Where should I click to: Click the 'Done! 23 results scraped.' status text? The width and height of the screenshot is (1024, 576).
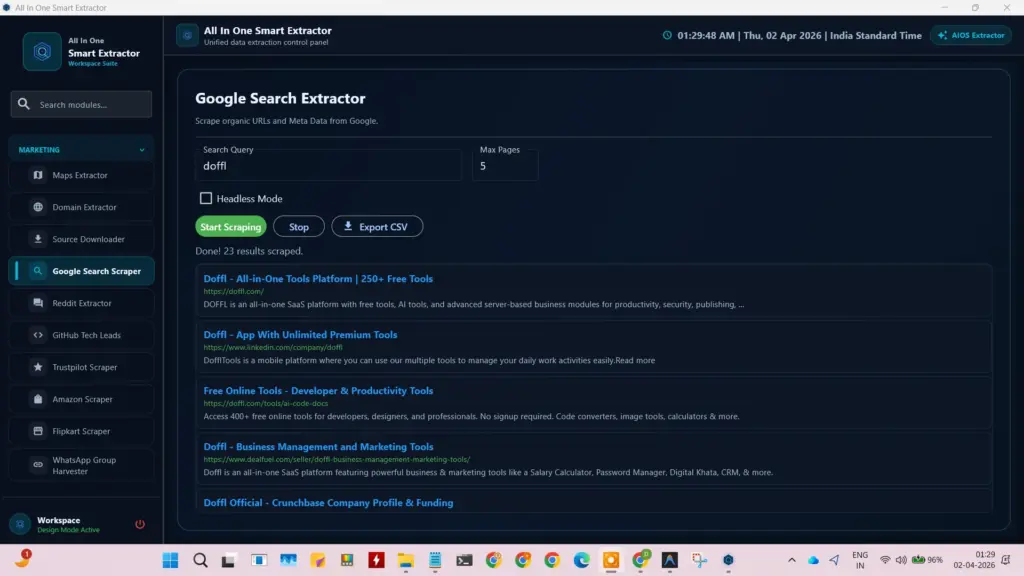pyautogui.click(x=249, y=251)
